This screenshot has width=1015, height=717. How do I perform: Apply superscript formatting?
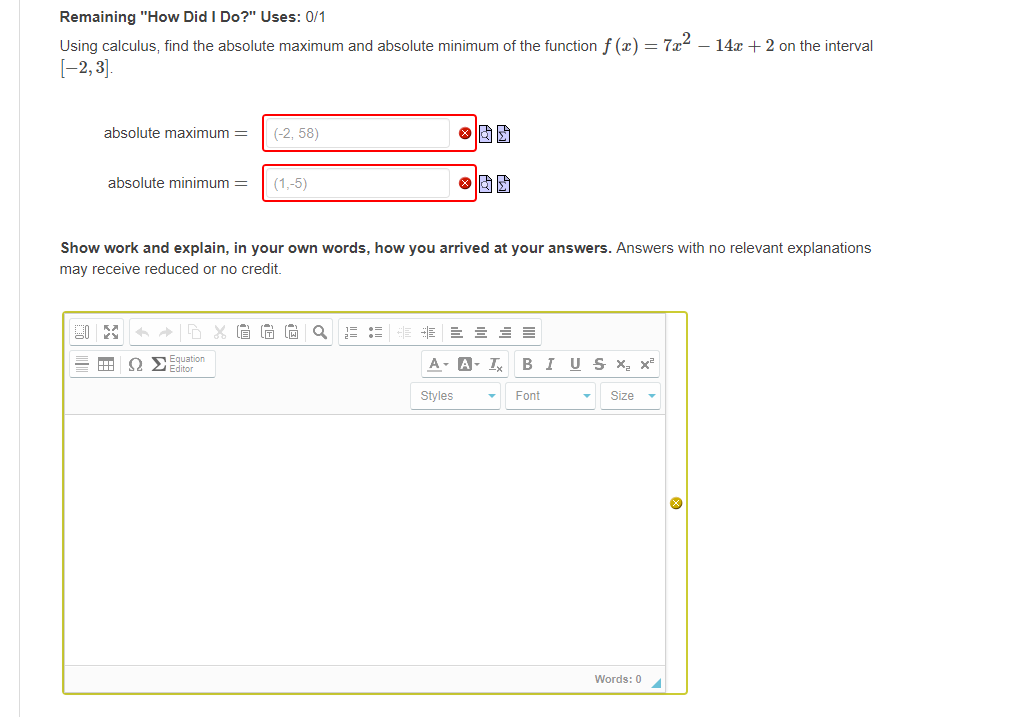[646, 364]
